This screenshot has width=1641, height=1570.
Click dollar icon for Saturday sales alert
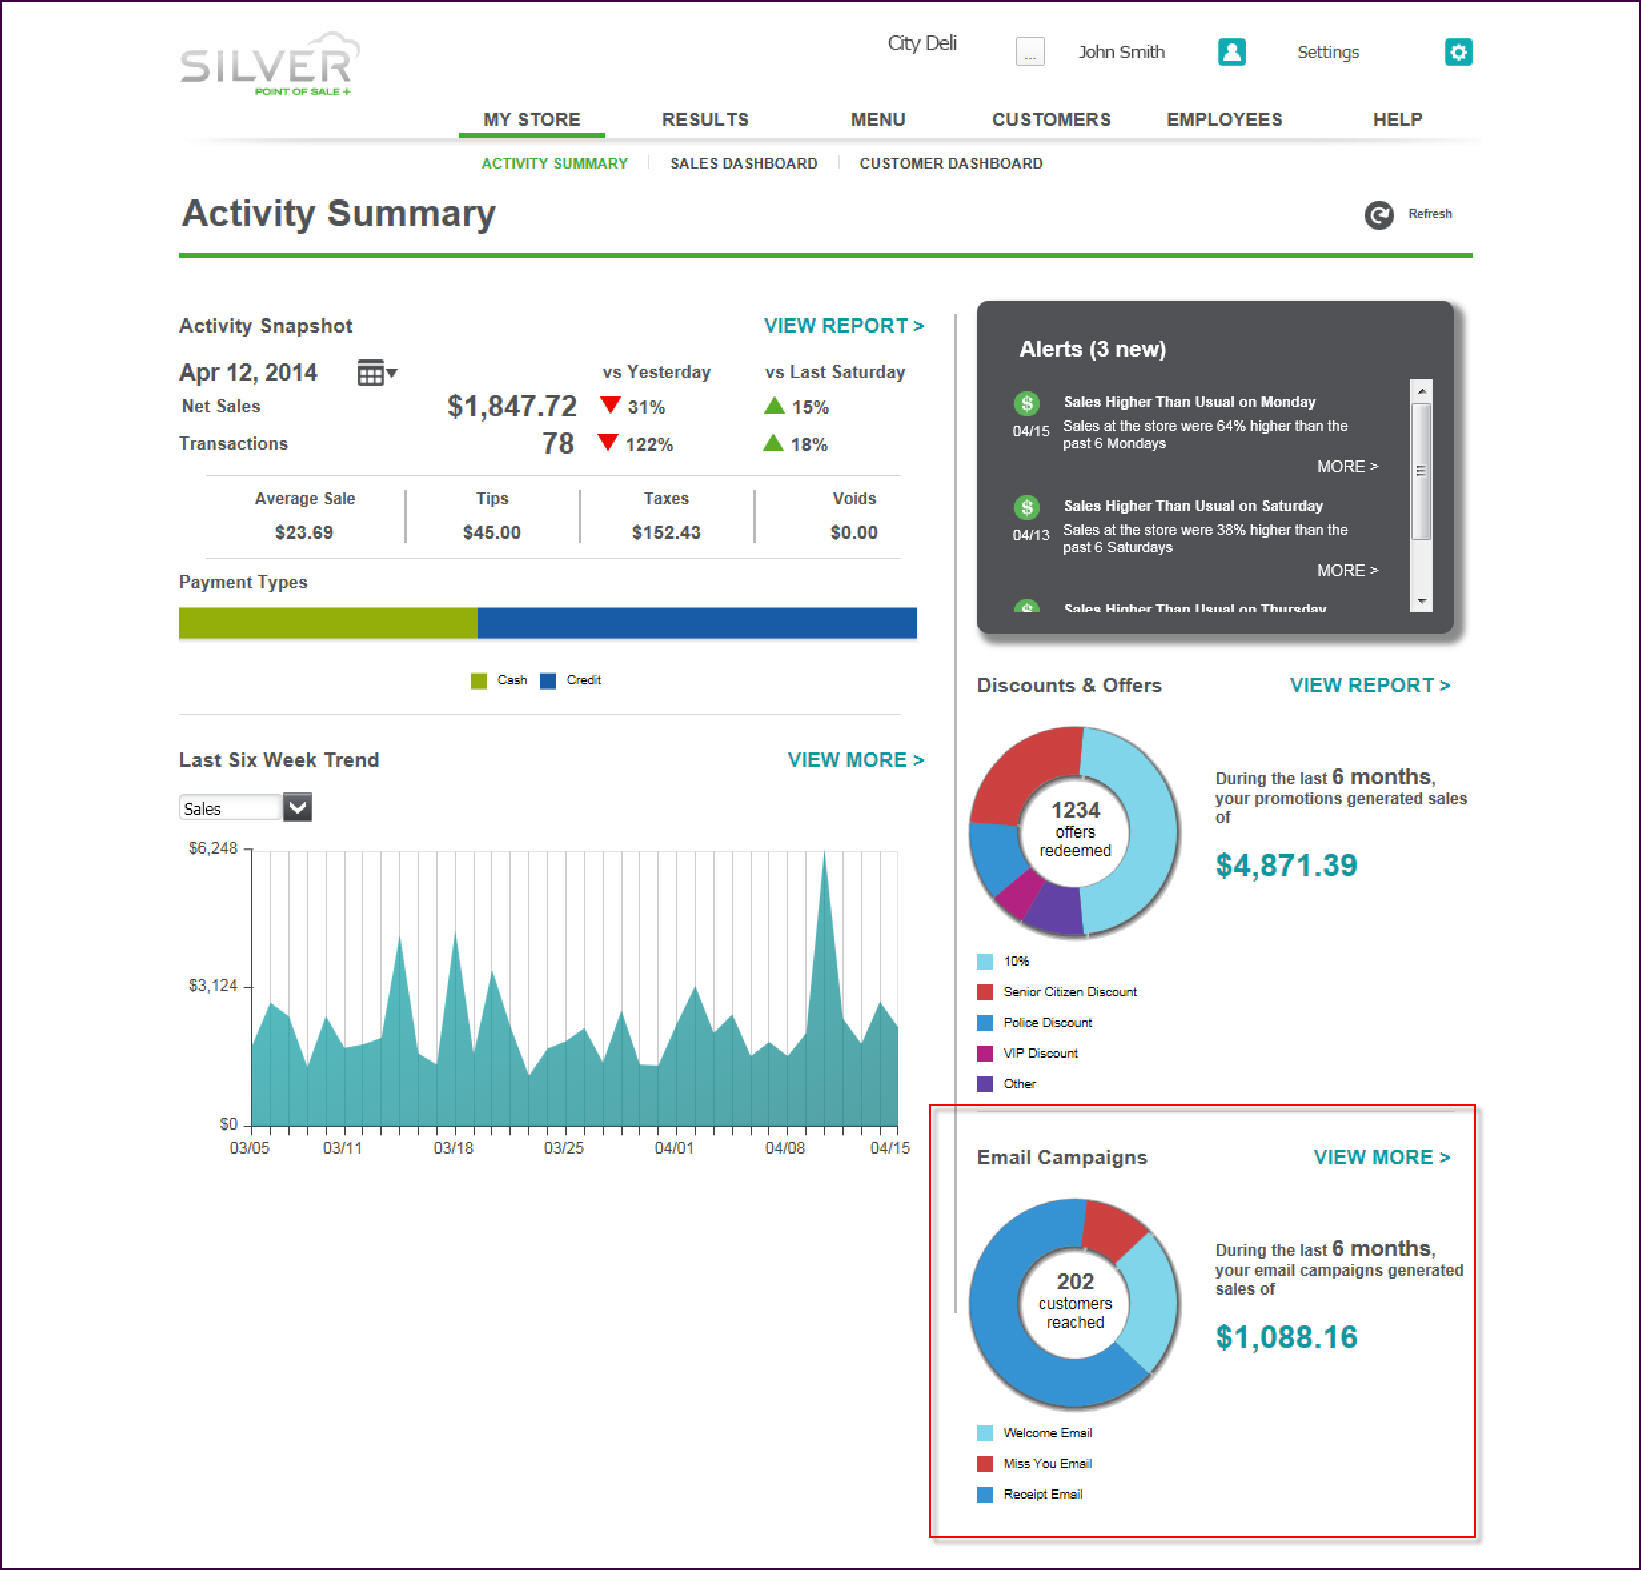point(1026,507)
